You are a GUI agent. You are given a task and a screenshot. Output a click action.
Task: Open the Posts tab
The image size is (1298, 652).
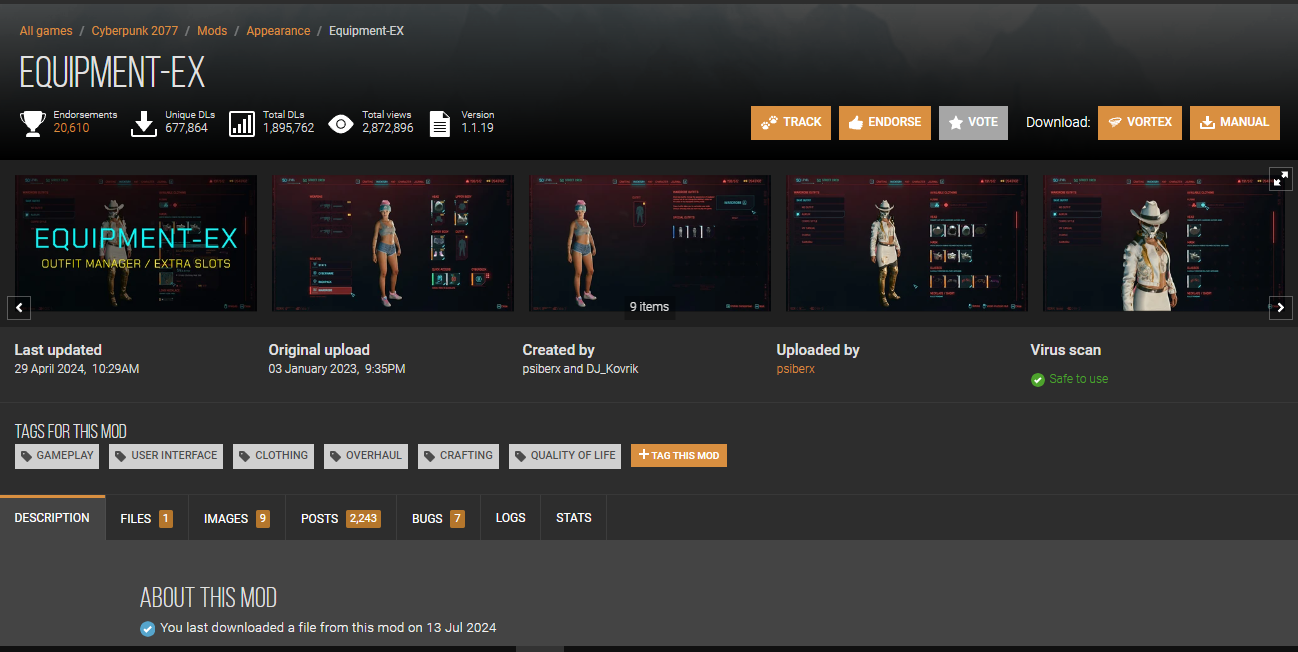(340, 518)
